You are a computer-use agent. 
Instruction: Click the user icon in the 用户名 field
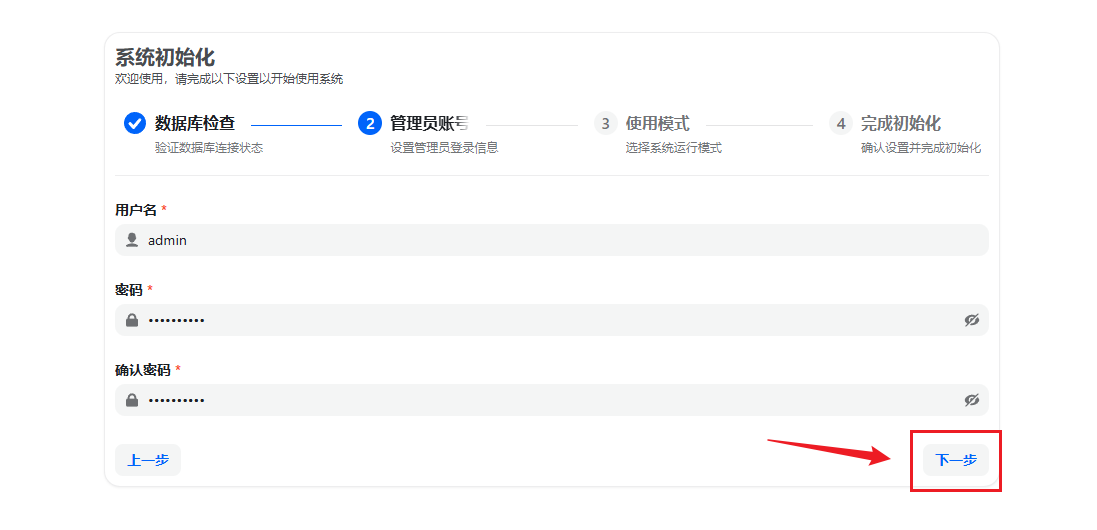[x=132, y=240]
